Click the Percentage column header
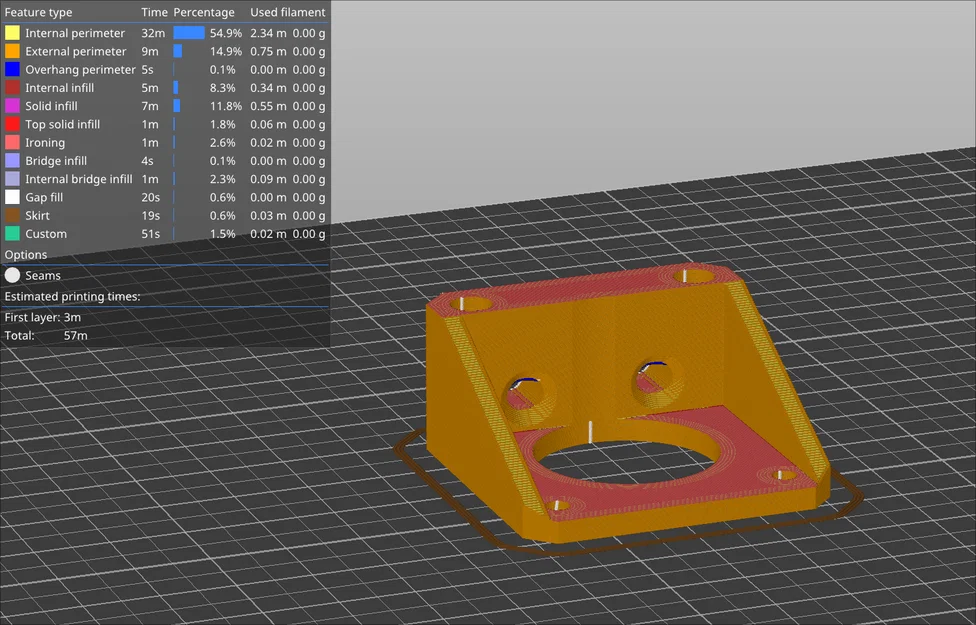This screenshot has width=976, height=625. 204,12
